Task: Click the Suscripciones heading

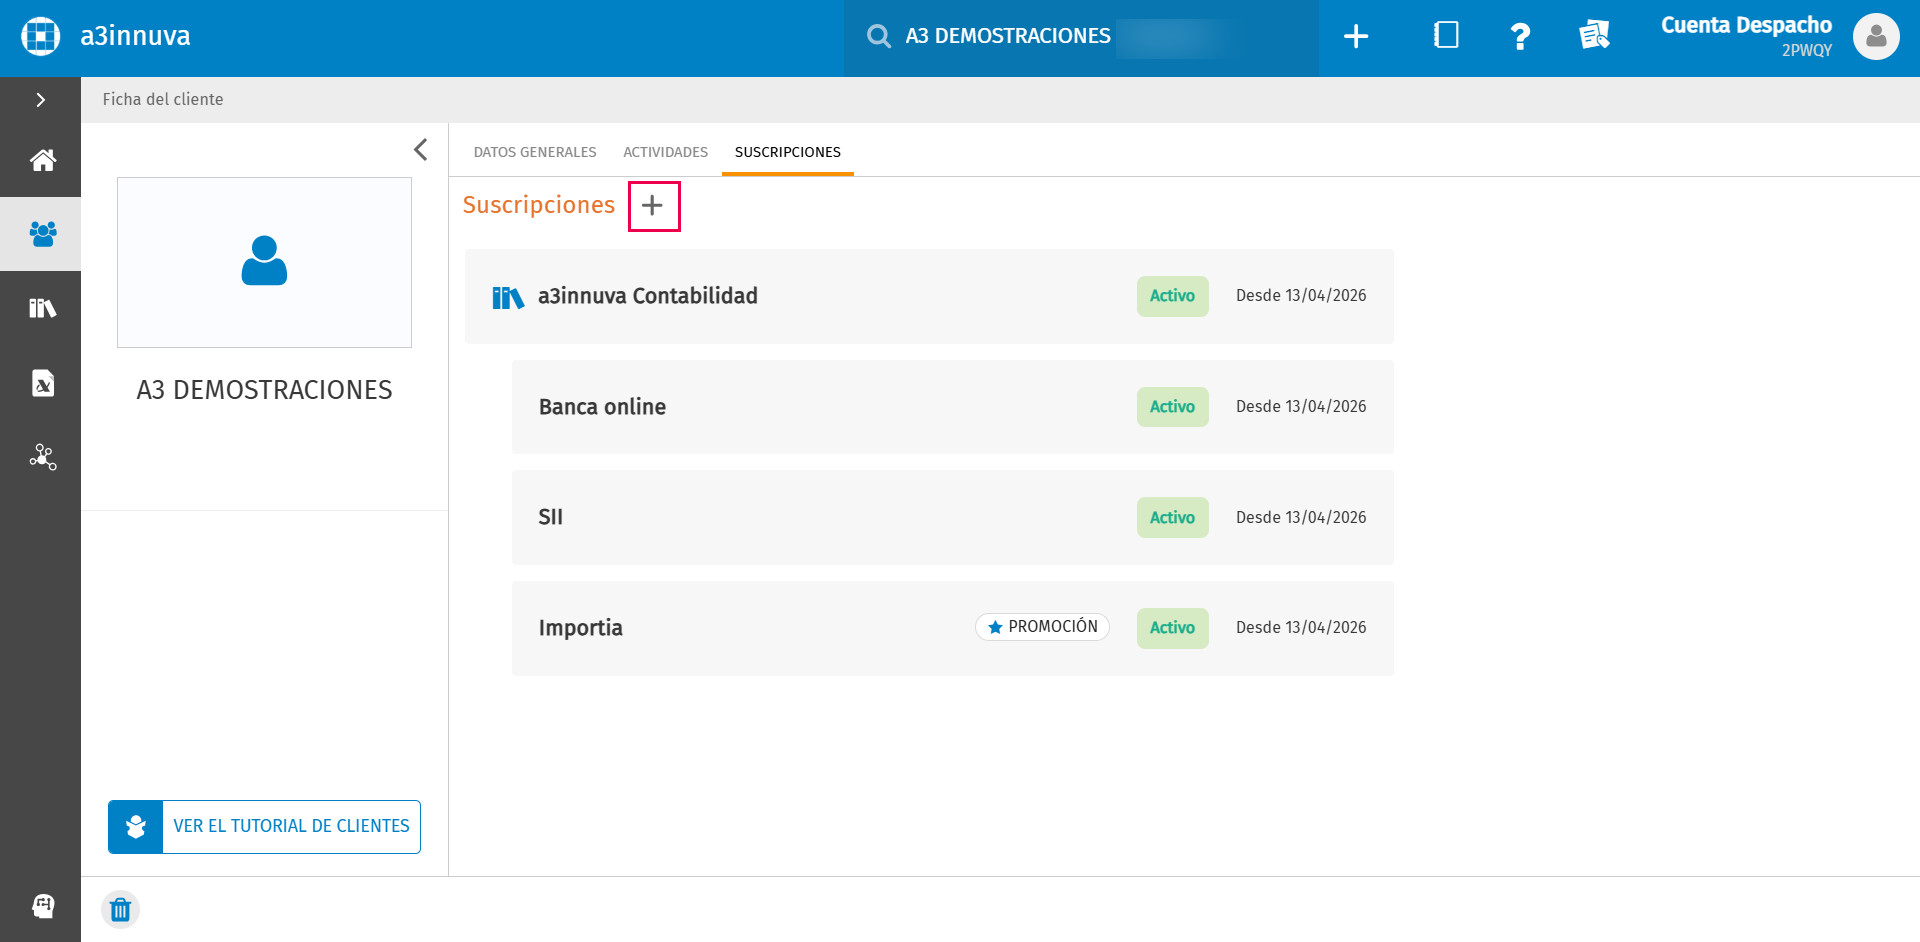Action: coord(538,205)
